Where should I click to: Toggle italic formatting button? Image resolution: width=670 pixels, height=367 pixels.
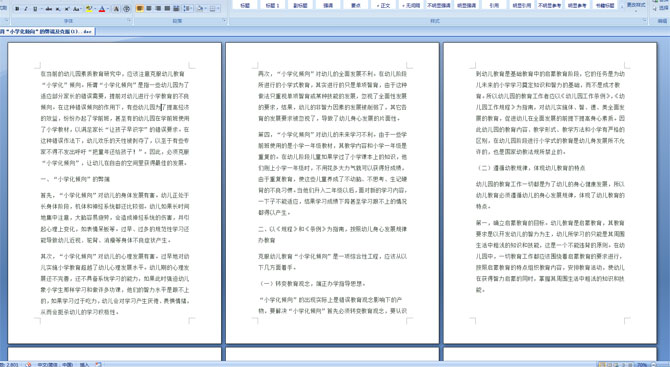click(x=26, y=9)
